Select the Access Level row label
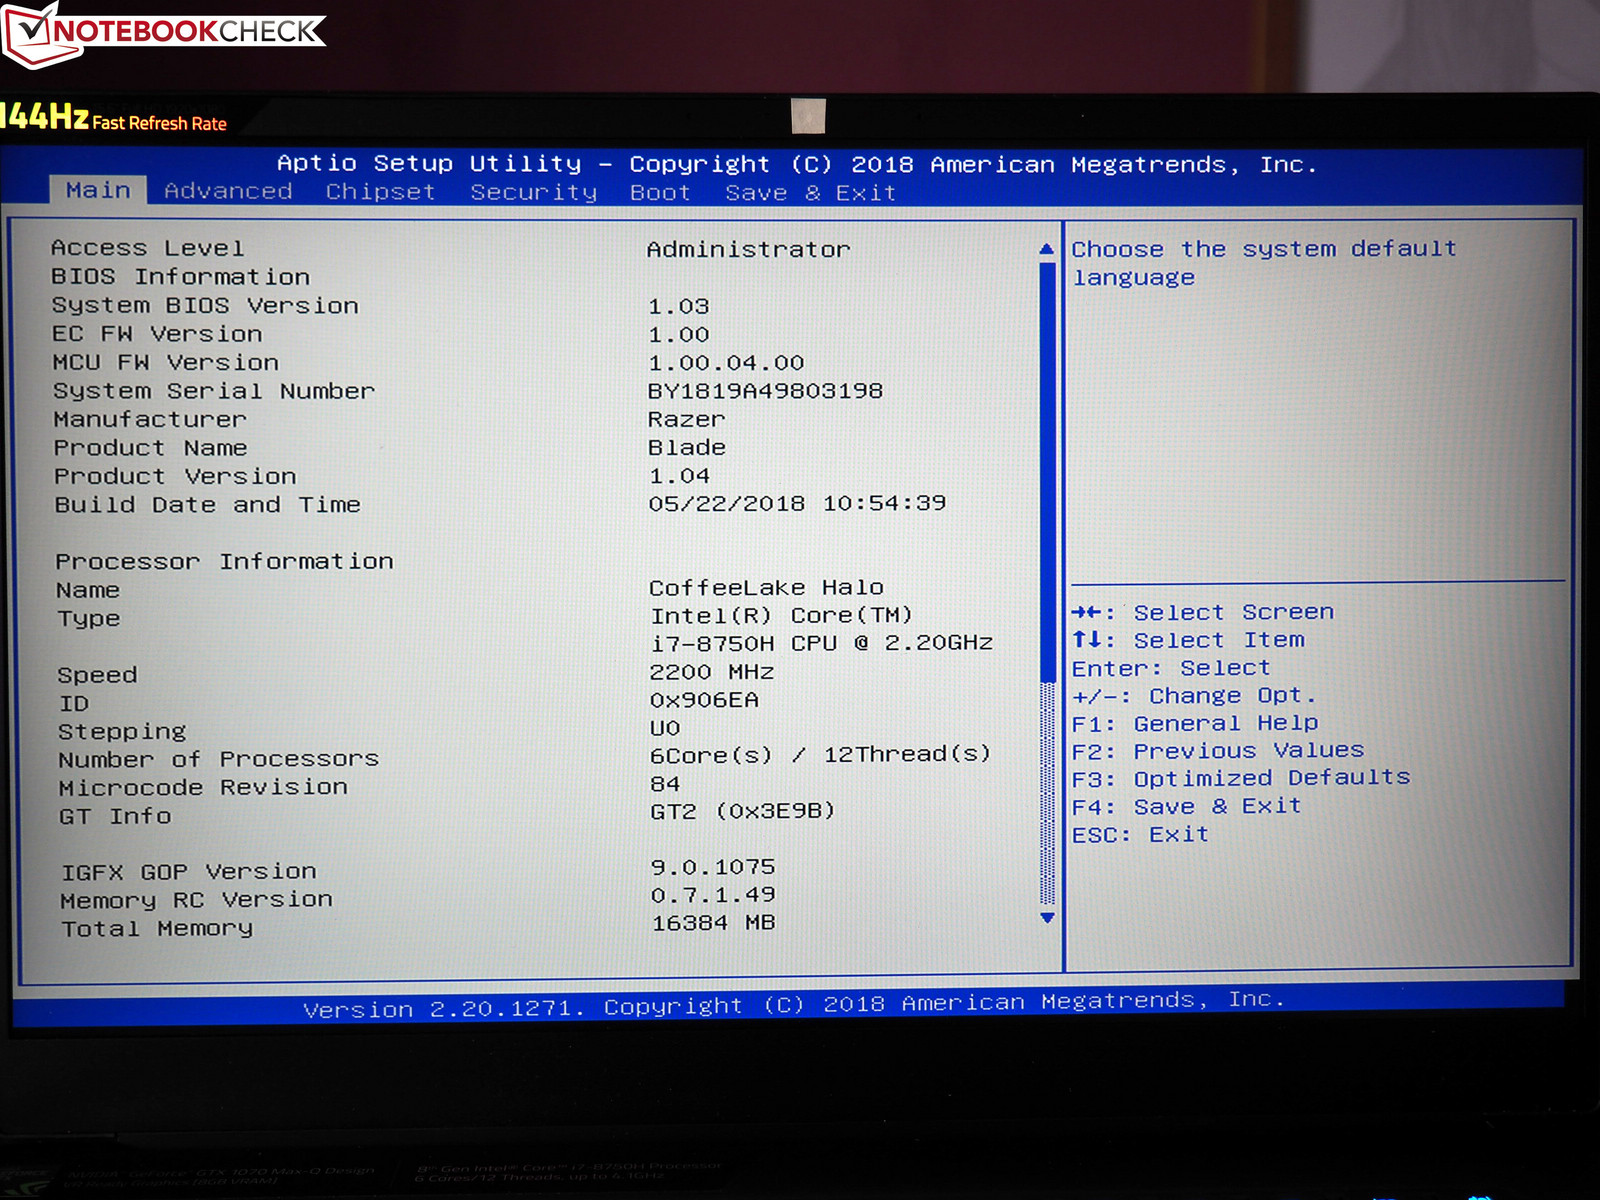This screenshot has height=1200, width=1600. (147, 248)
